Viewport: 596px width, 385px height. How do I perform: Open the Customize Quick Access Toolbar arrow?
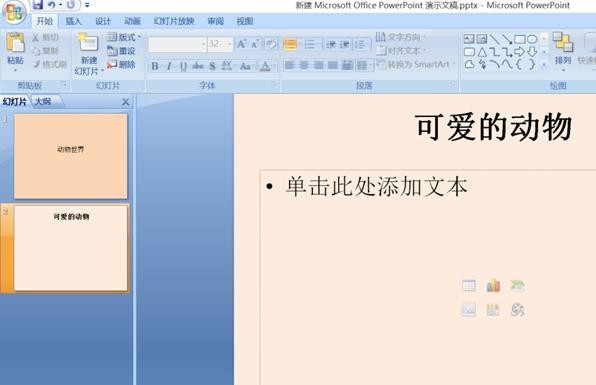click(x=87, y=5)
